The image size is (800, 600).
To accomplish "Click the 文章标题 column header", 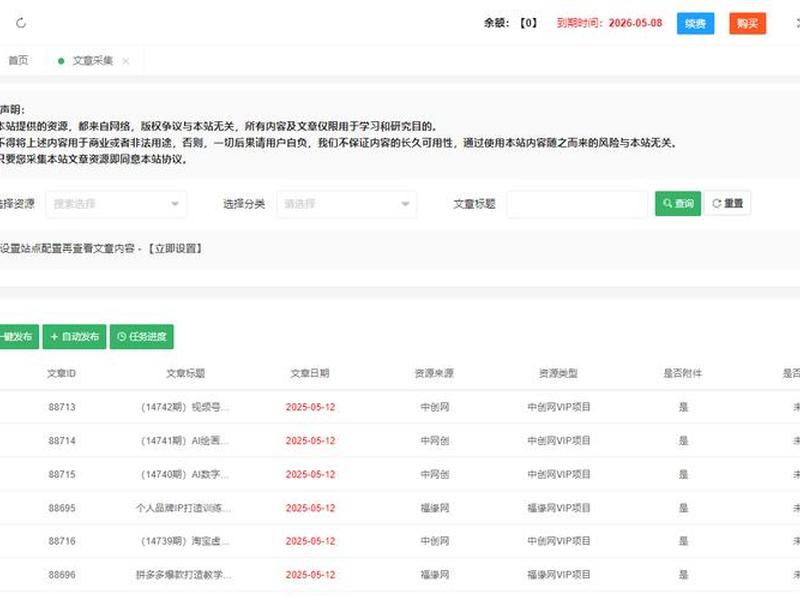I will (x=186, y=373).
